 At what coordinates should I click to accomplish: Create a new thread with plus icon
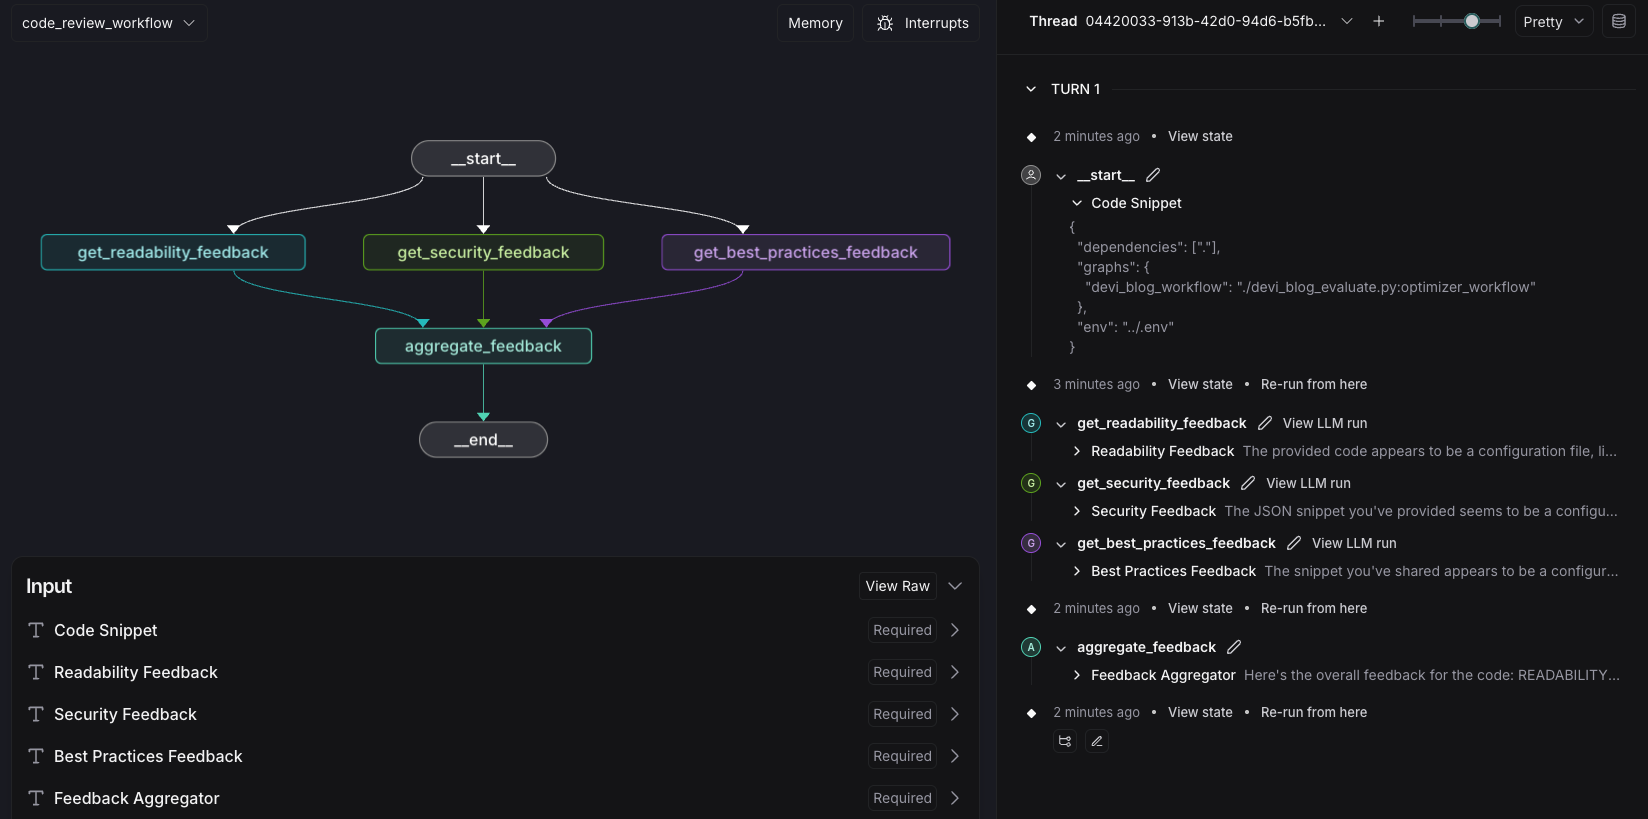pos(1379,21)
